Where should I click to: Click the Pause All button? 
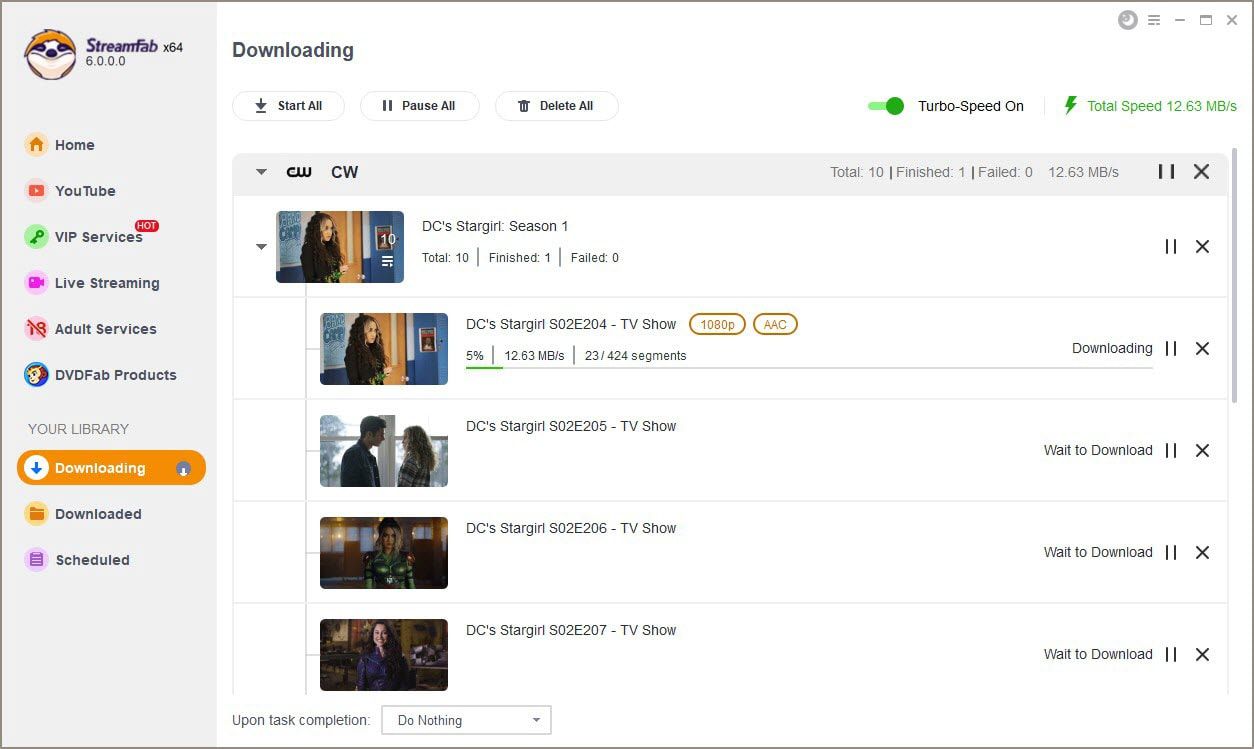click(419, 105)
